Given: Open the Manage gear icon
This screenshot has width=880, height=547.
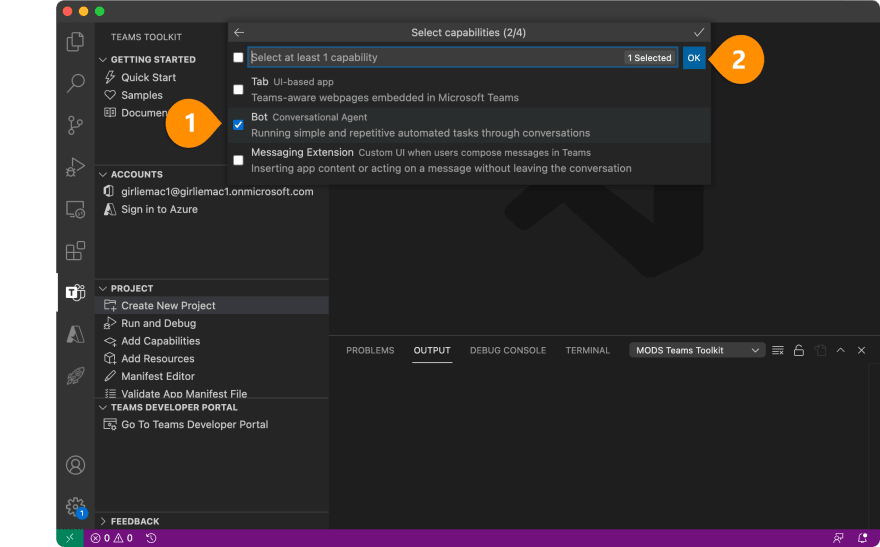Looking at the screenshot, I should click(75, 507).
